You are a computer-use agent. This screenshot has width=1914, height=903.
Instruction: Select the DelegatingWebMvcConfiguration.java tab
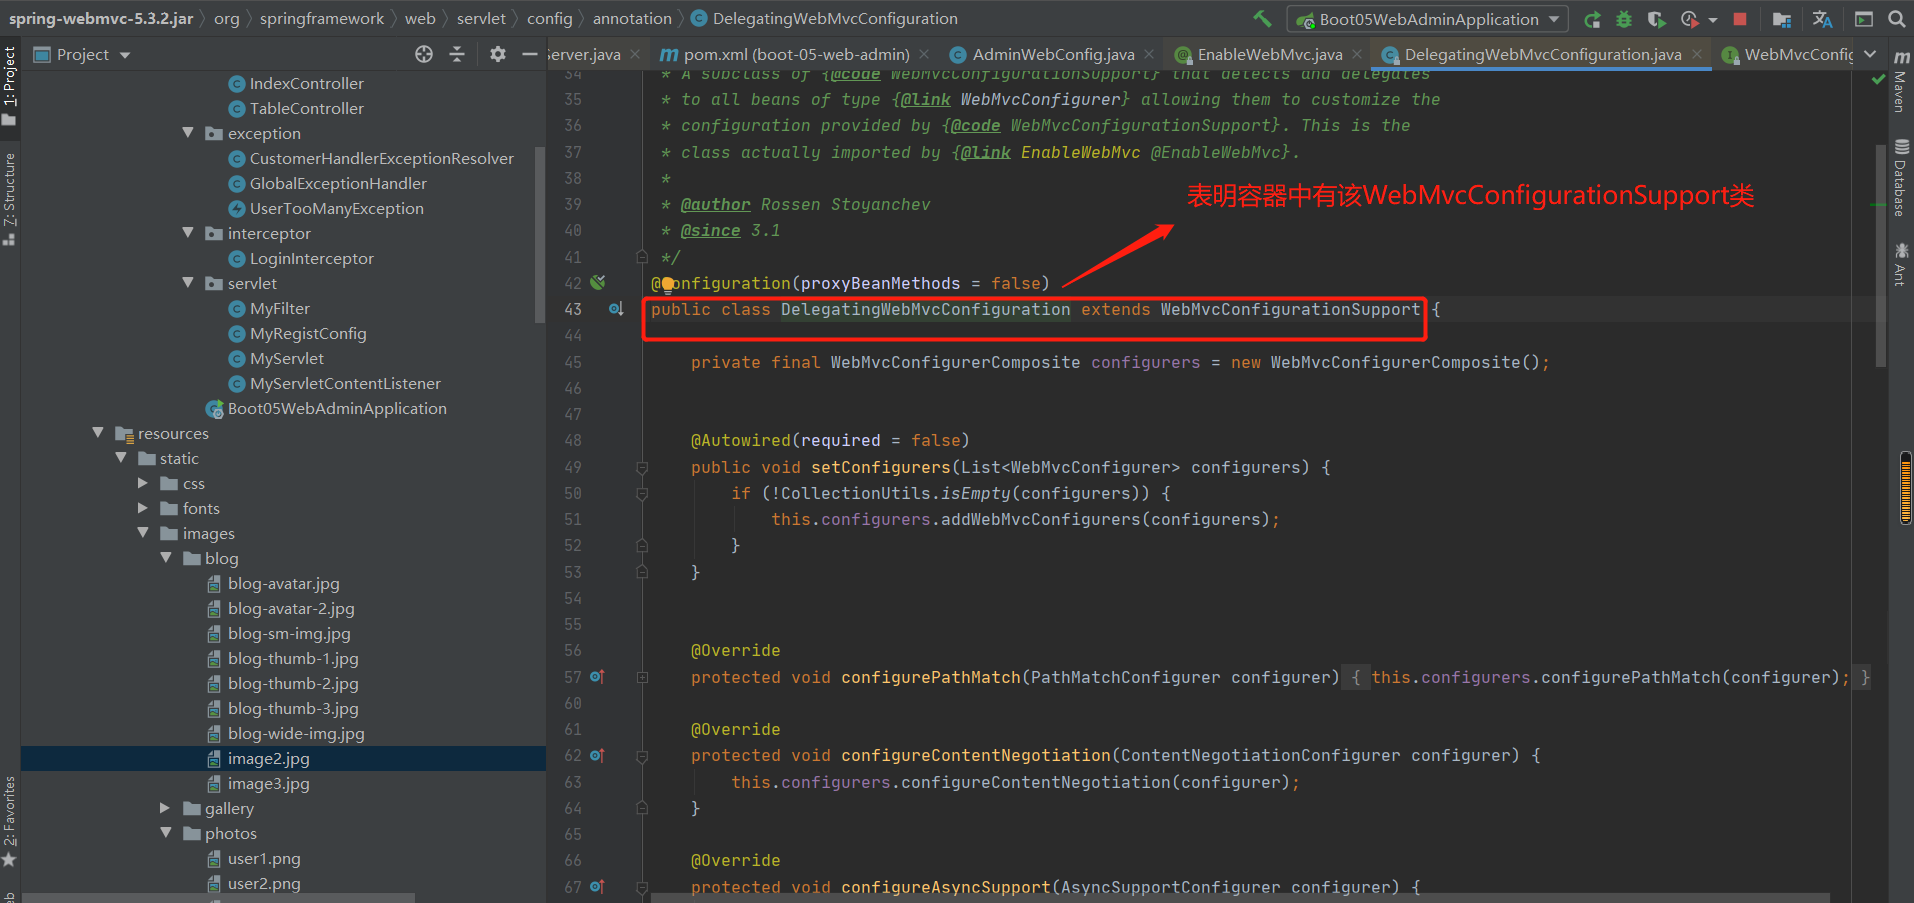click(x=1541, y=54)
